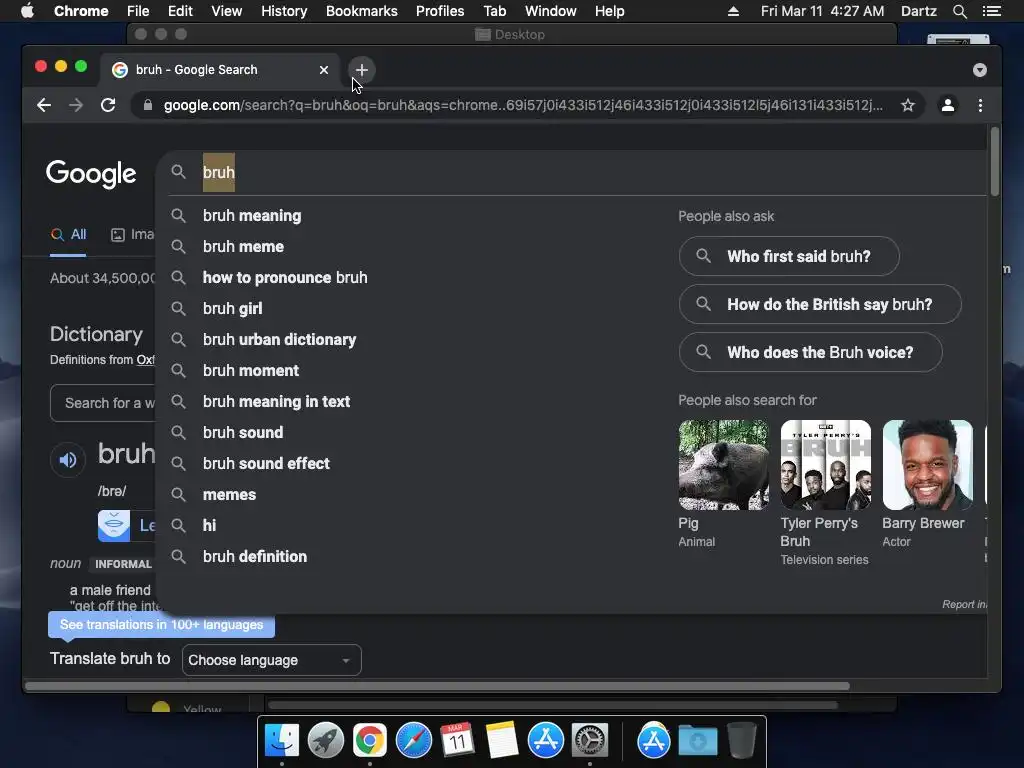This screenshot has width=1024, height=768.
Task: Click the eject icon in menu bar
Action: point(733,11)
